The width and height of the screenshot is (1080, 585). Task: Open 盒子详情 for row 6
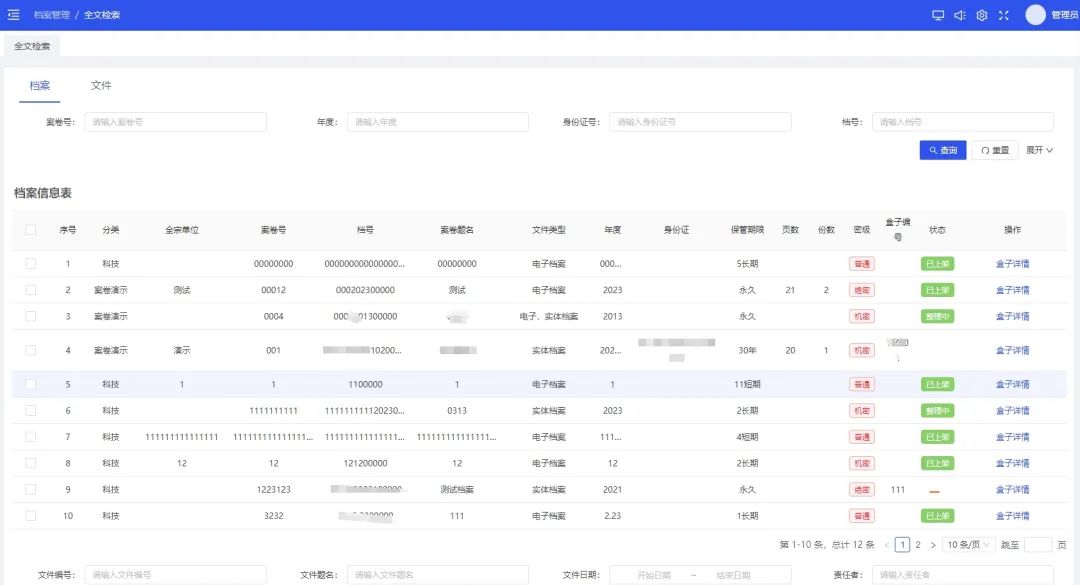pos(1012,411)
